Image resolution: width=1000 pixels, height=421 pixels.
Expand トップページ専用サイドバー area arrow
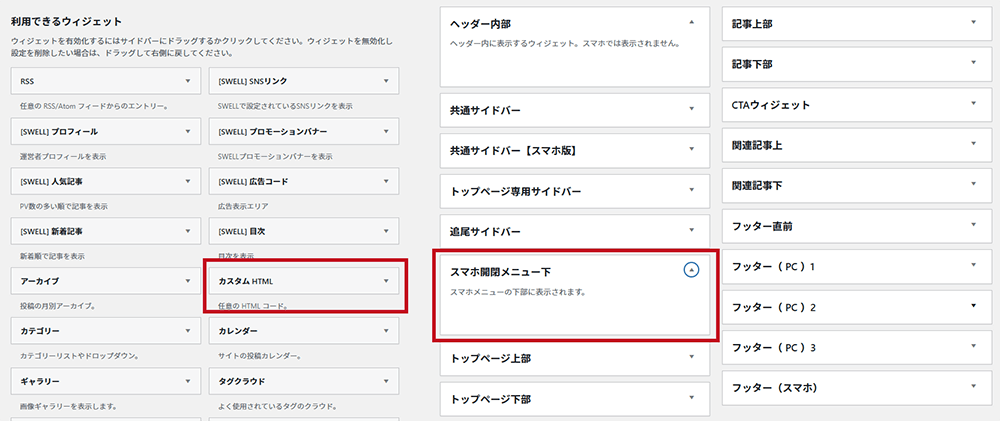(x=691, y=190)
